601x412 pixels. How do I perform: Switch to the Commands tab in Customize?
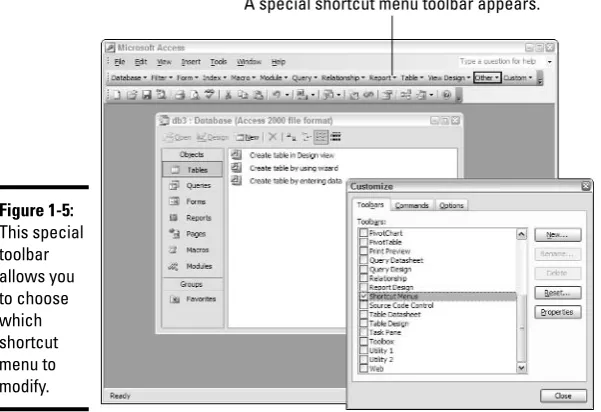click(412, 205)
